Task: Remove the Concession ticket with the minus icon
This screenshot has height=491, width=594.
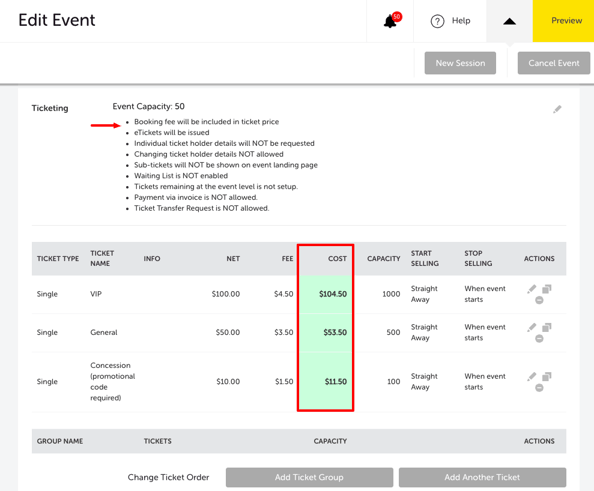Action: tap(539, 388)
